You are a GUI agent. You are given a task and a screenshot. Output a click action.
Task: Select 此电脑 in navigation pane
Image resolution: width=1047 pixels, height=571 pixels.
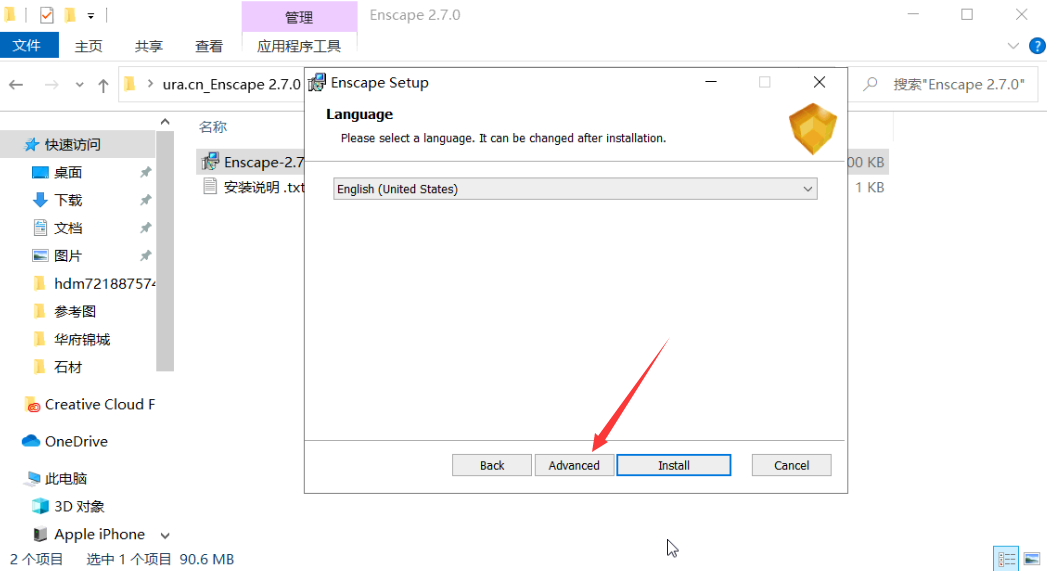[x=65, y=478]
